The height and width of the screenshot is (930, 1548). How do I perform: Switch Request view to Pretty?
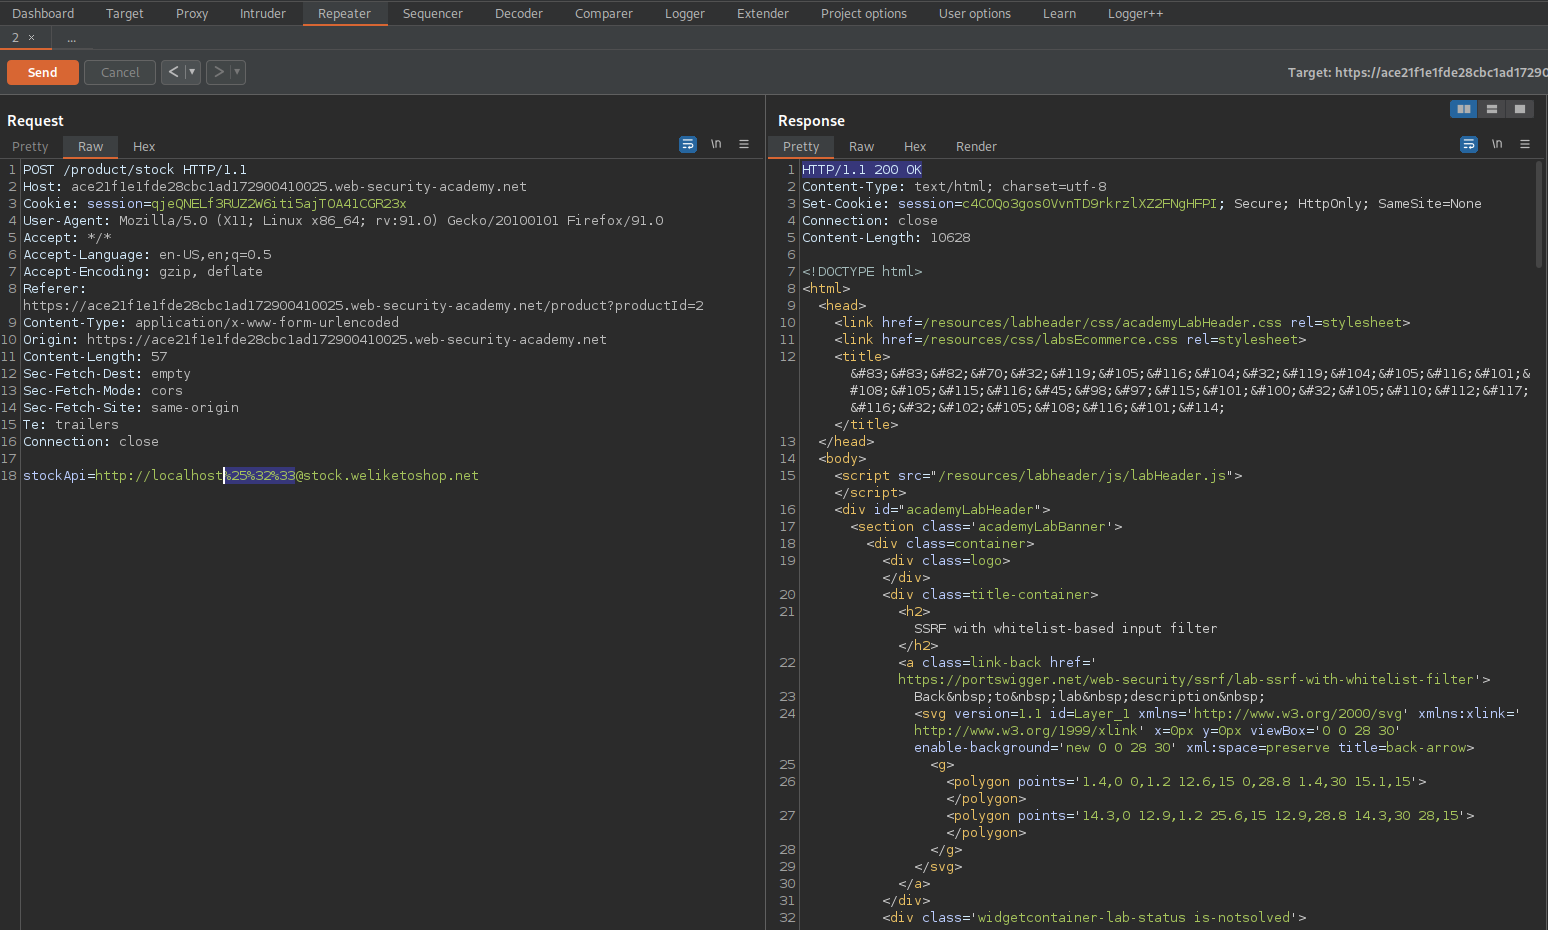coord(30,146)
